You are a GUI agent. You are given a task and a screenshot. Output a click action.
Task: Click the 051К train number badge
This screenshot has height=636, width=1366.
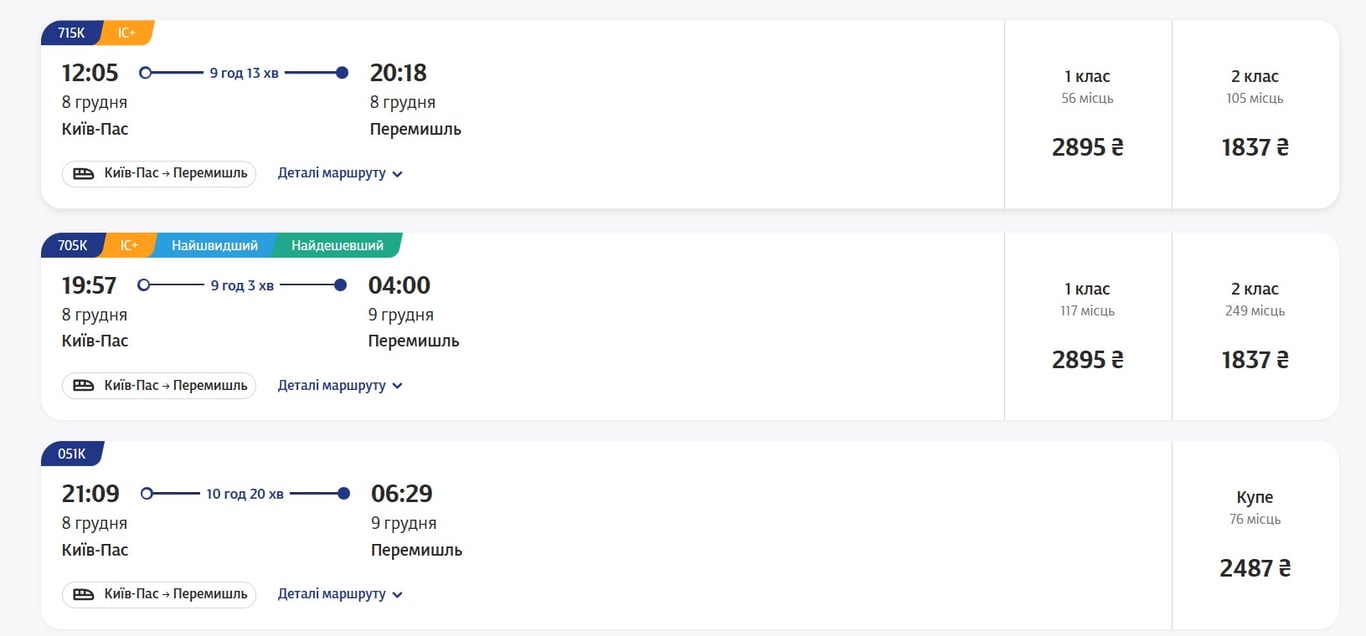click(72, 454)
